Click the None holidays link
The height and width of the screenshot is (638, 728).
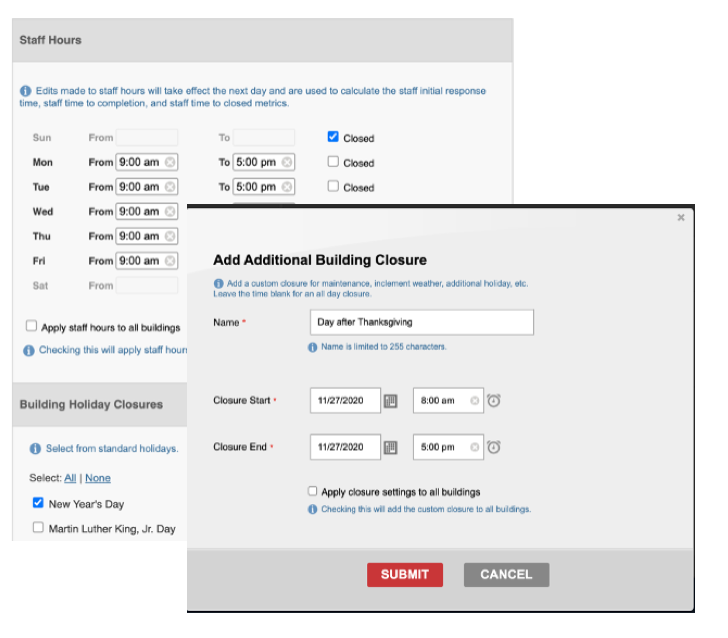[x=98, y=478]
